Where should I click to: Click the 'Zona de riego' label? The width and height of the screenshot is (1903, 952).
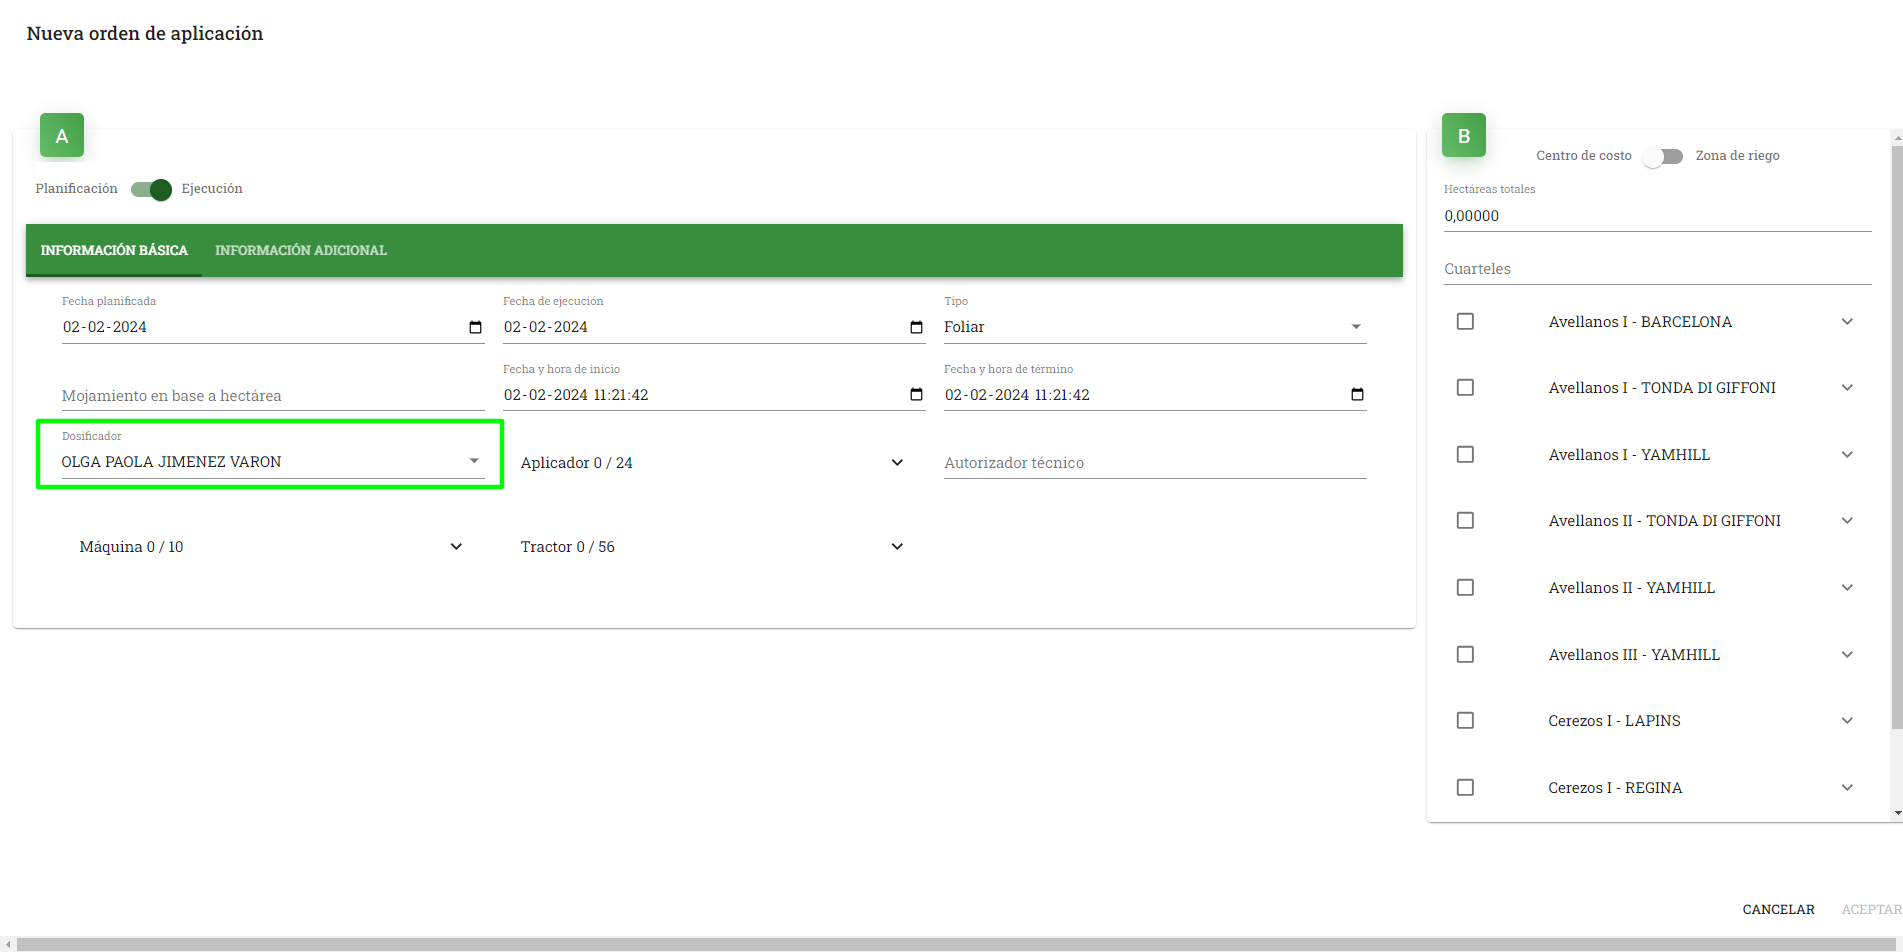tap(1738, 156)
